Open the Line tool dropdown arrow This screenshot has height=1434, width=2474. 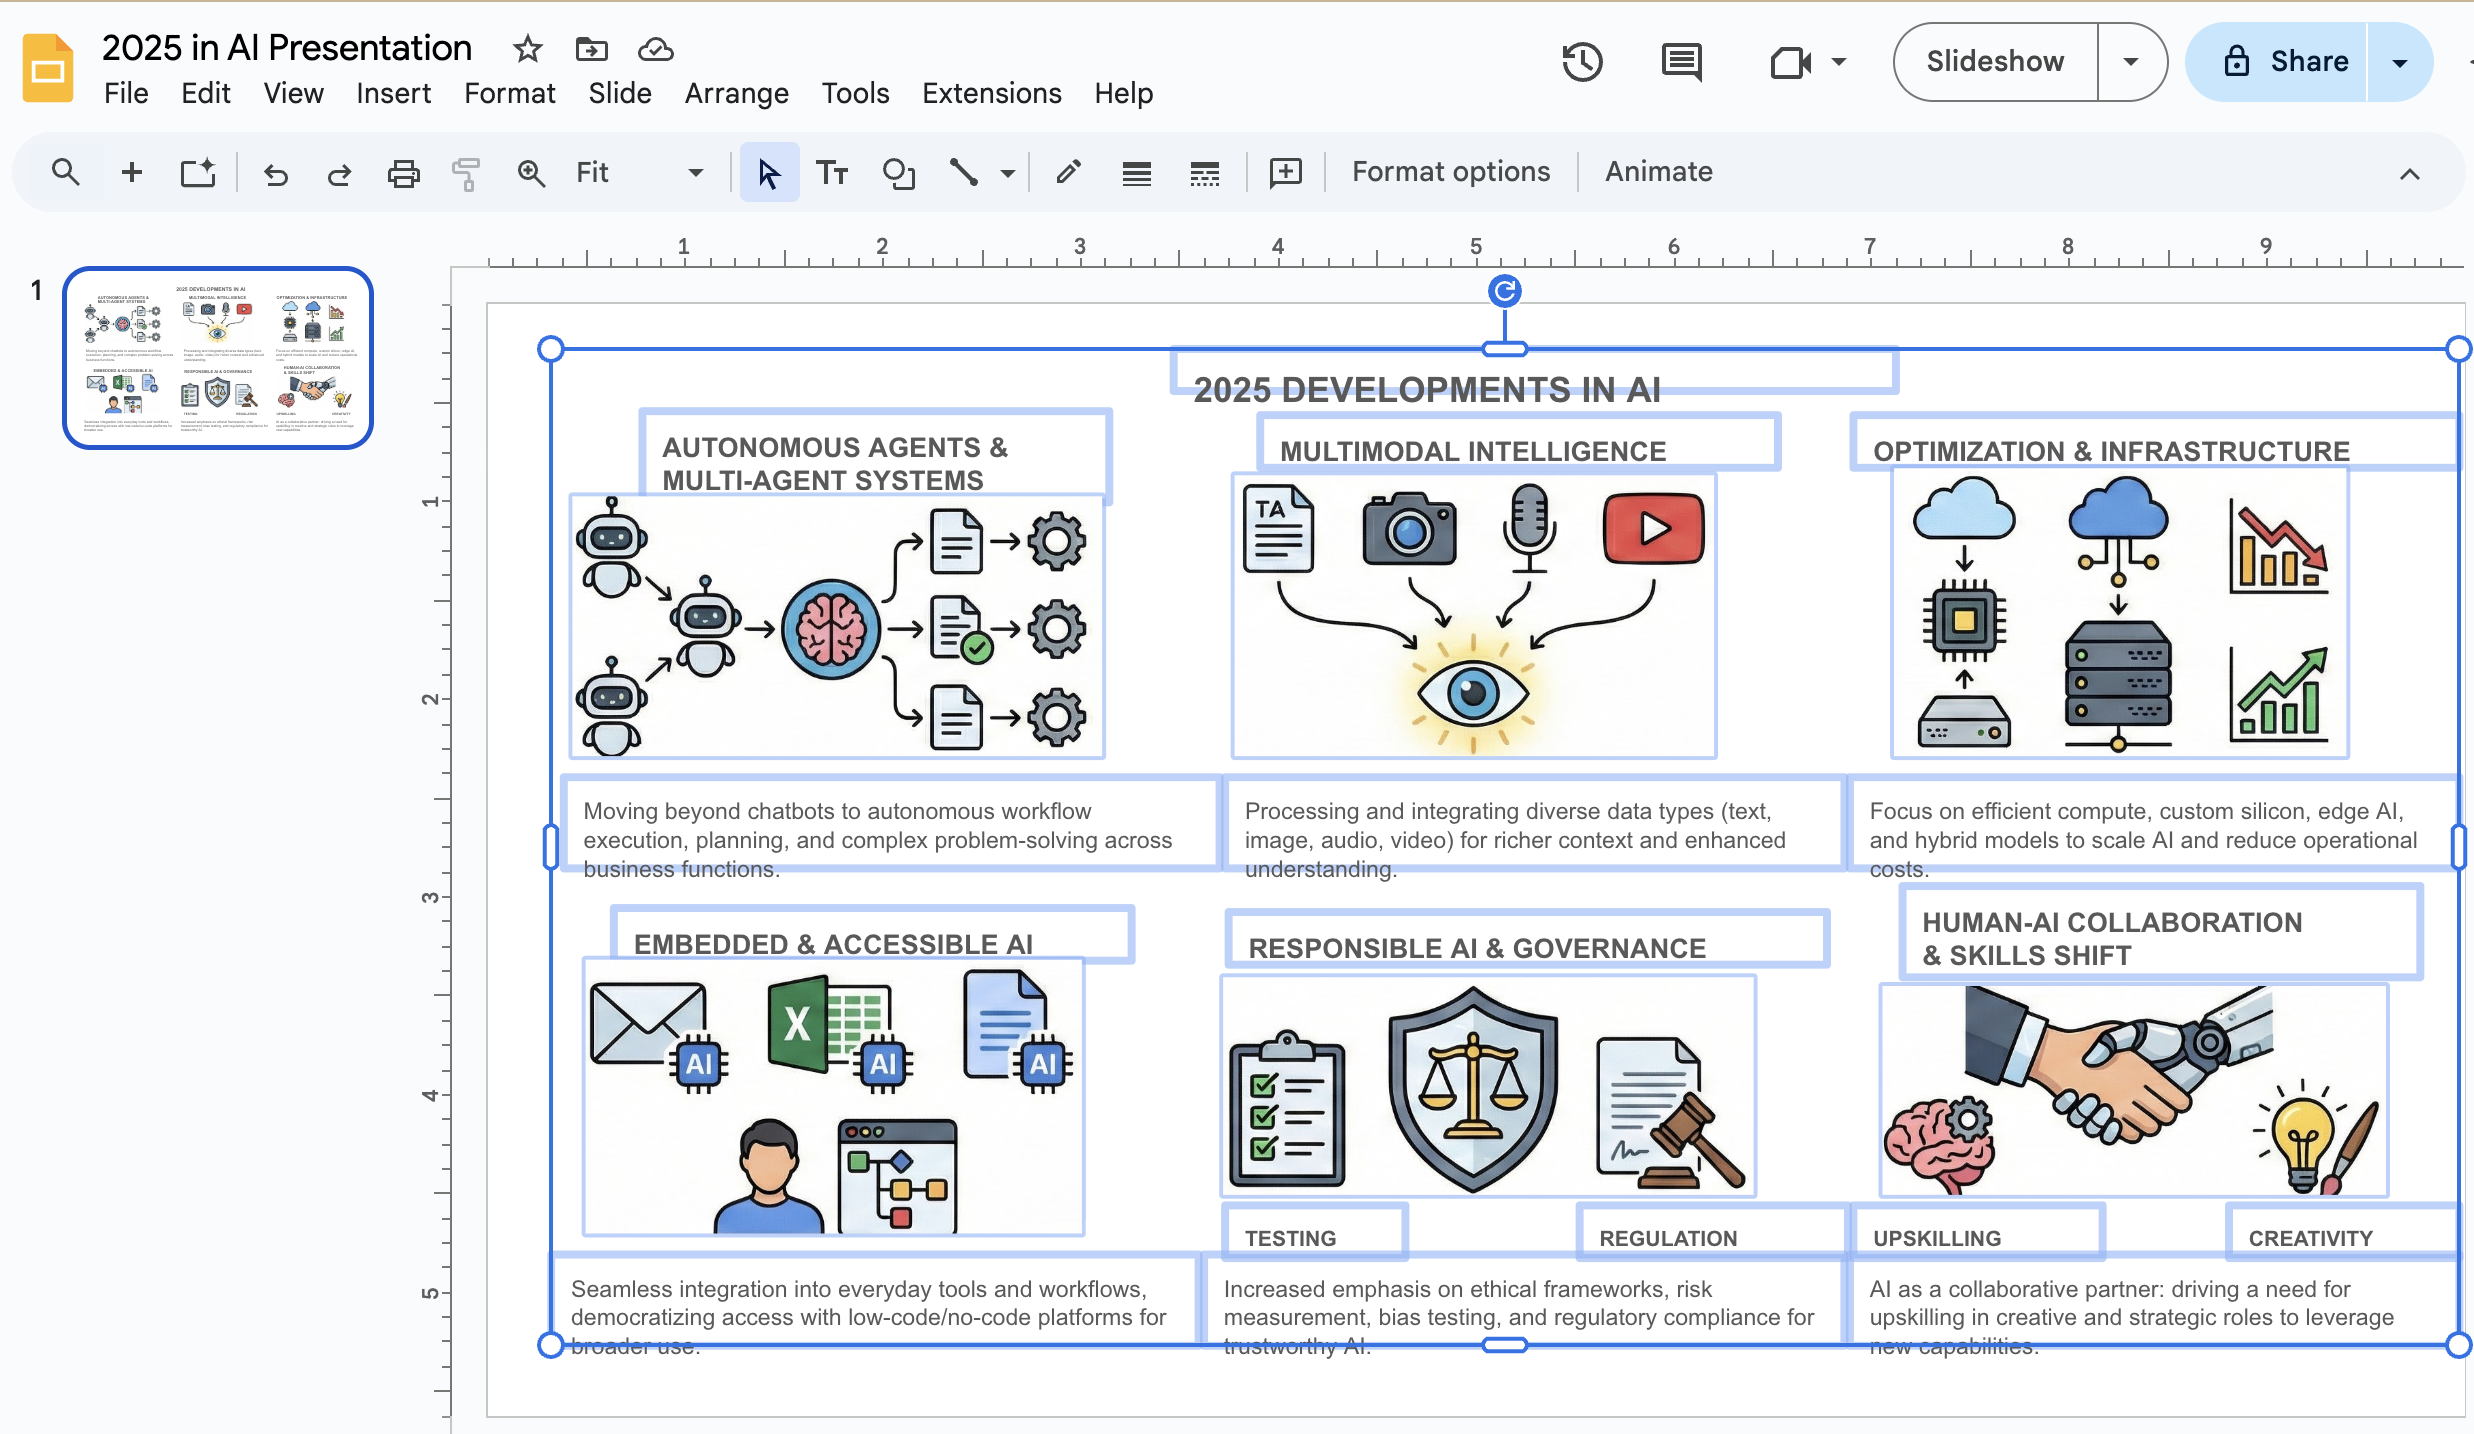[1008, 173]
